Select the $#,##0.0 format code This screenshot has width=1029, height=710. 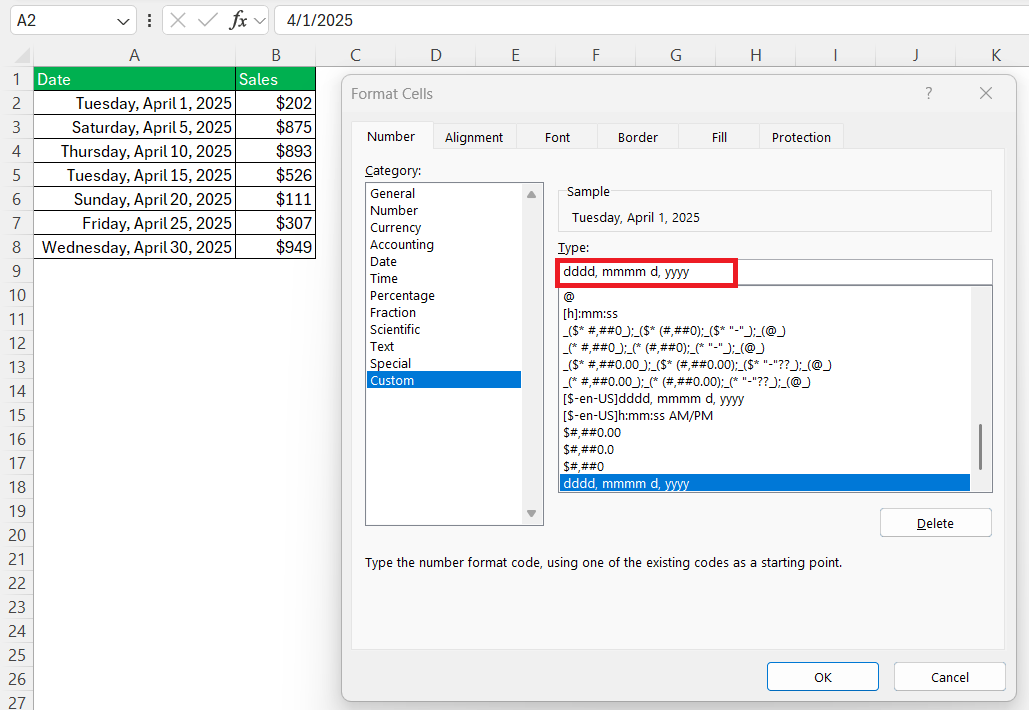[x=765, y=450]
